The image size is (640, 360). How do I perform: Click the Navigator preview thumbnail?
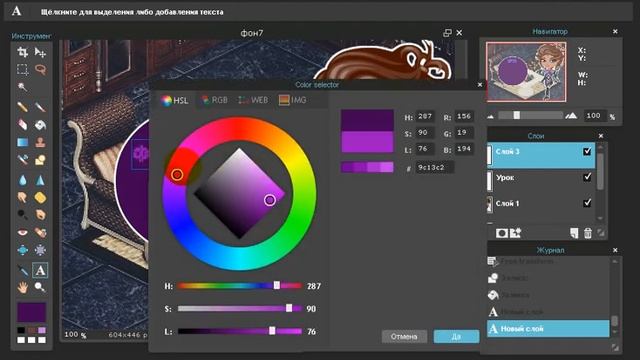point(526,72)
